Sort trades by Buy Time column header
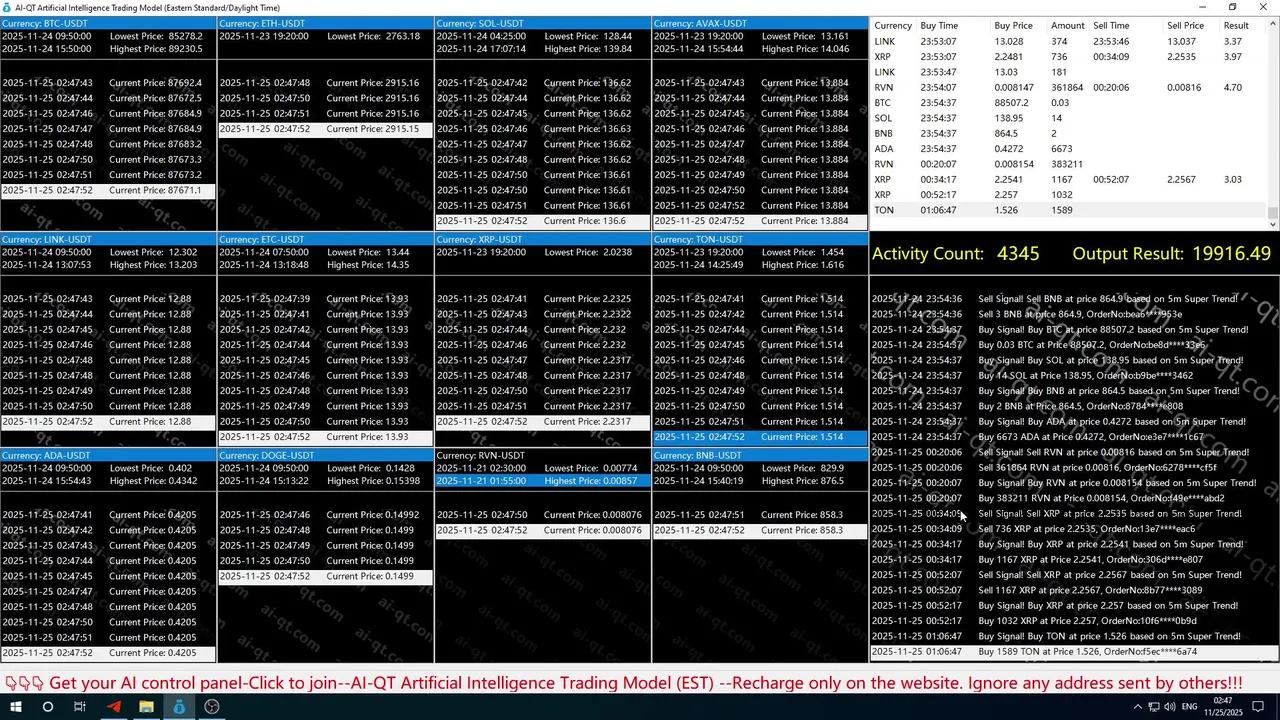This screenshot has height=720, width=1280. click(938, 25)
